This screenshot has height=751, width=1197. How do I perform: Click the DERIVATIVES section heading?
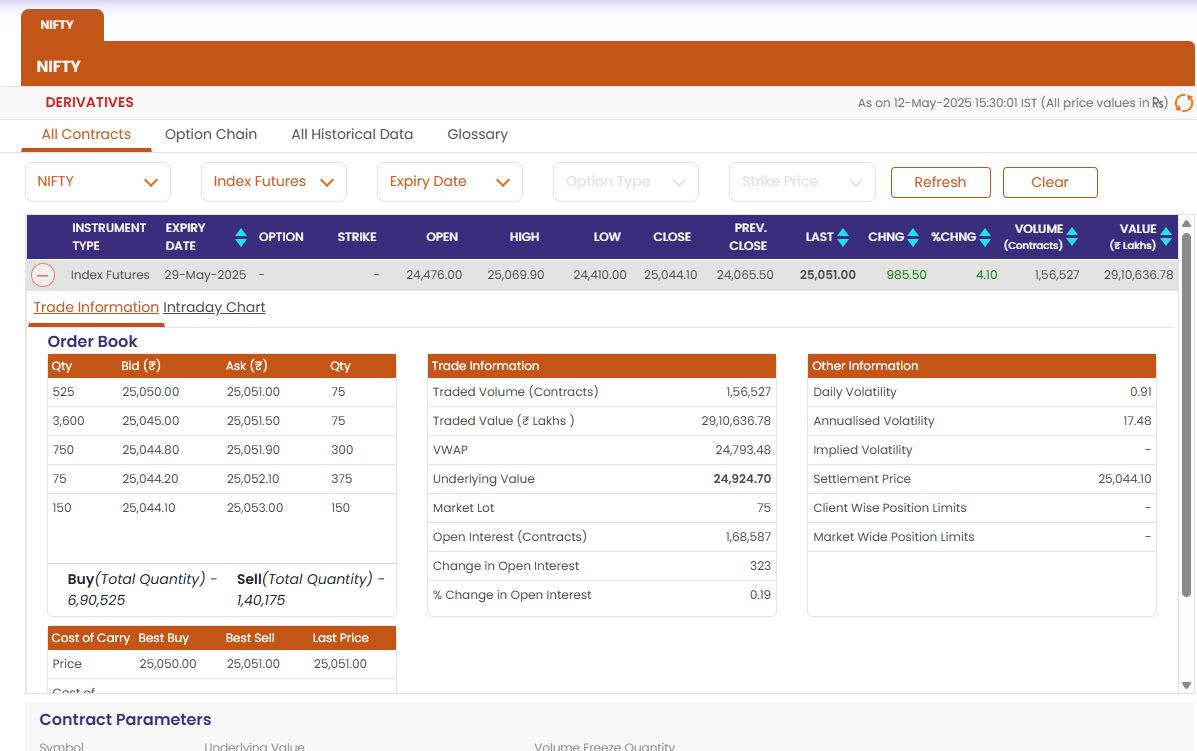(x=89, y=102)
